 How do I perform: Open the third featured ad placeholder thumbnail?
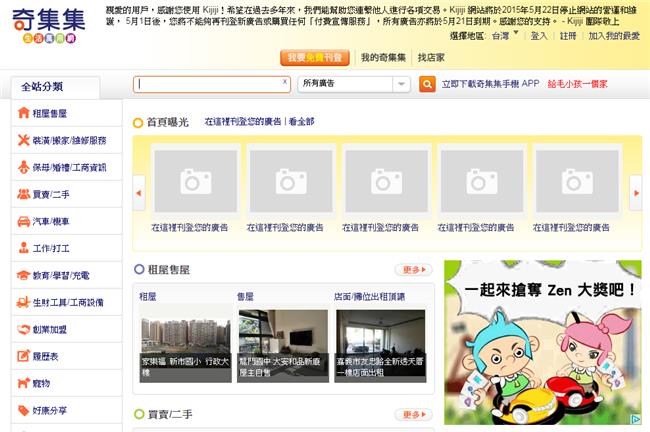click(386, 181)
